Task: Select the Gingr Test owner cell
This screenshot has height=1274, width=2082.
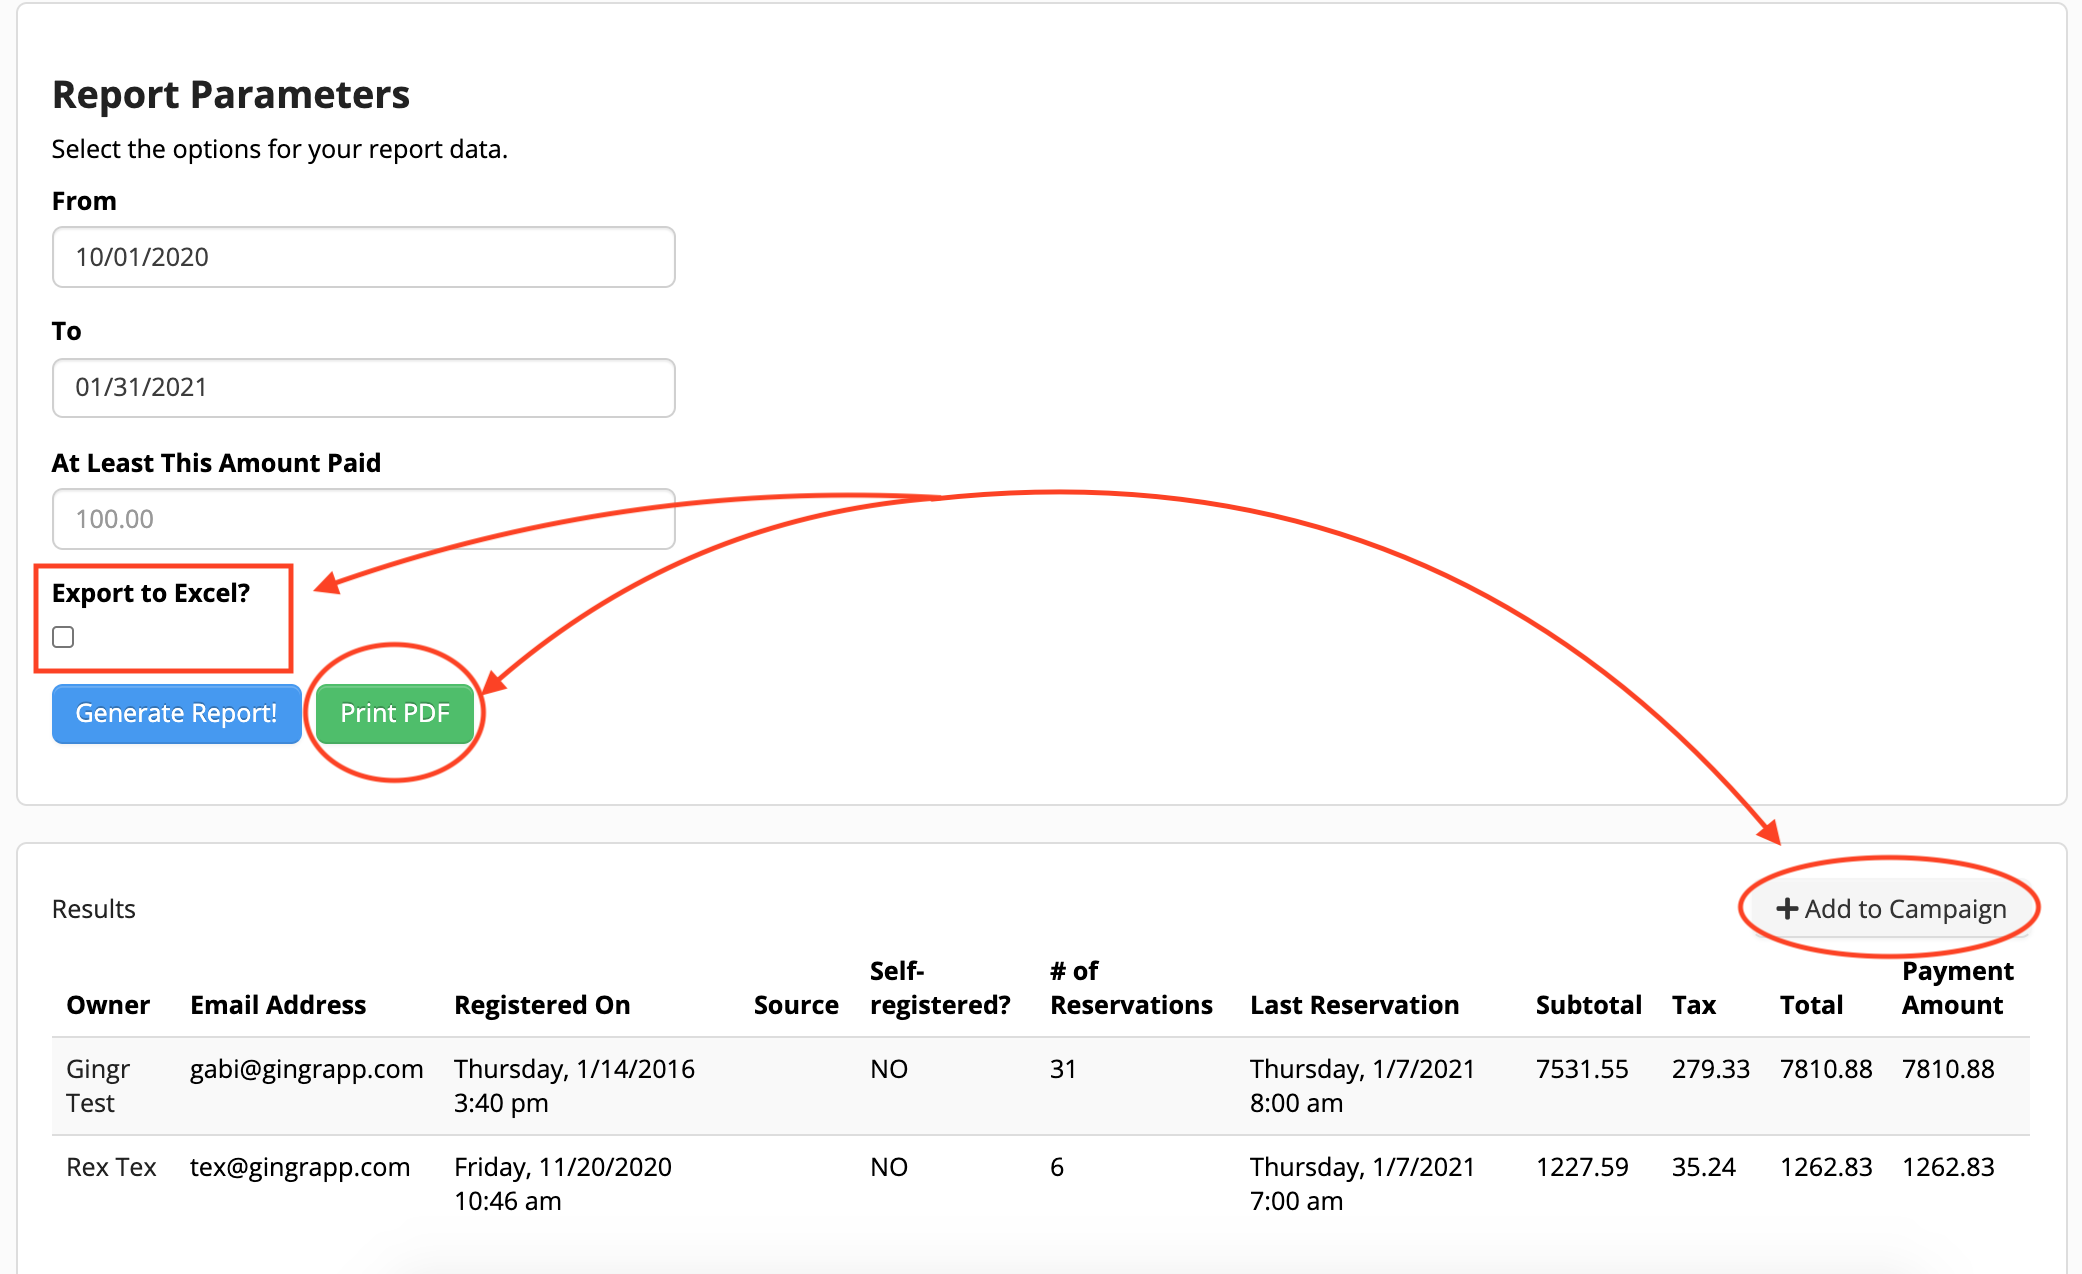Action: point(98,1086)
